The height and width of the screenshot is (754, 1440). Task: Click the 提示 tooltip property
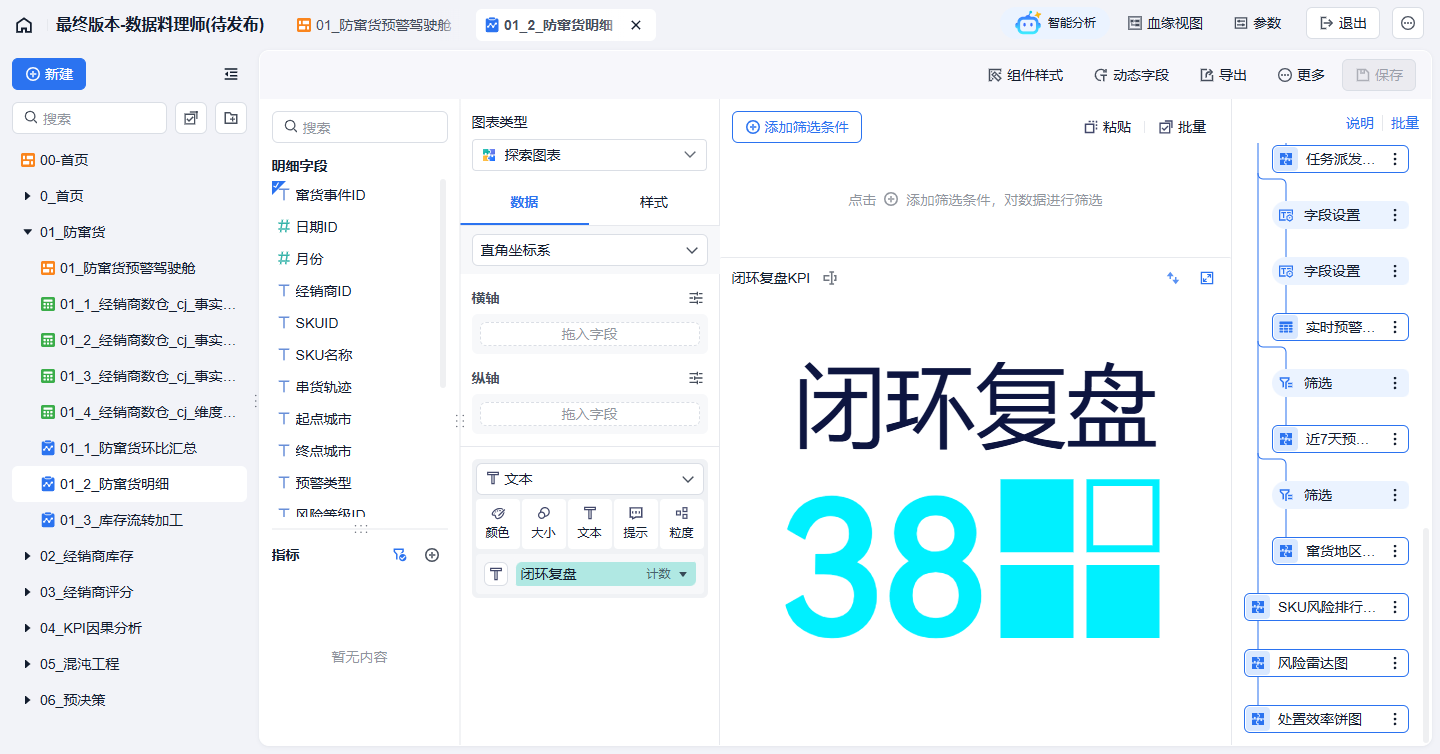pyautogui.click(x=636, y=523)
